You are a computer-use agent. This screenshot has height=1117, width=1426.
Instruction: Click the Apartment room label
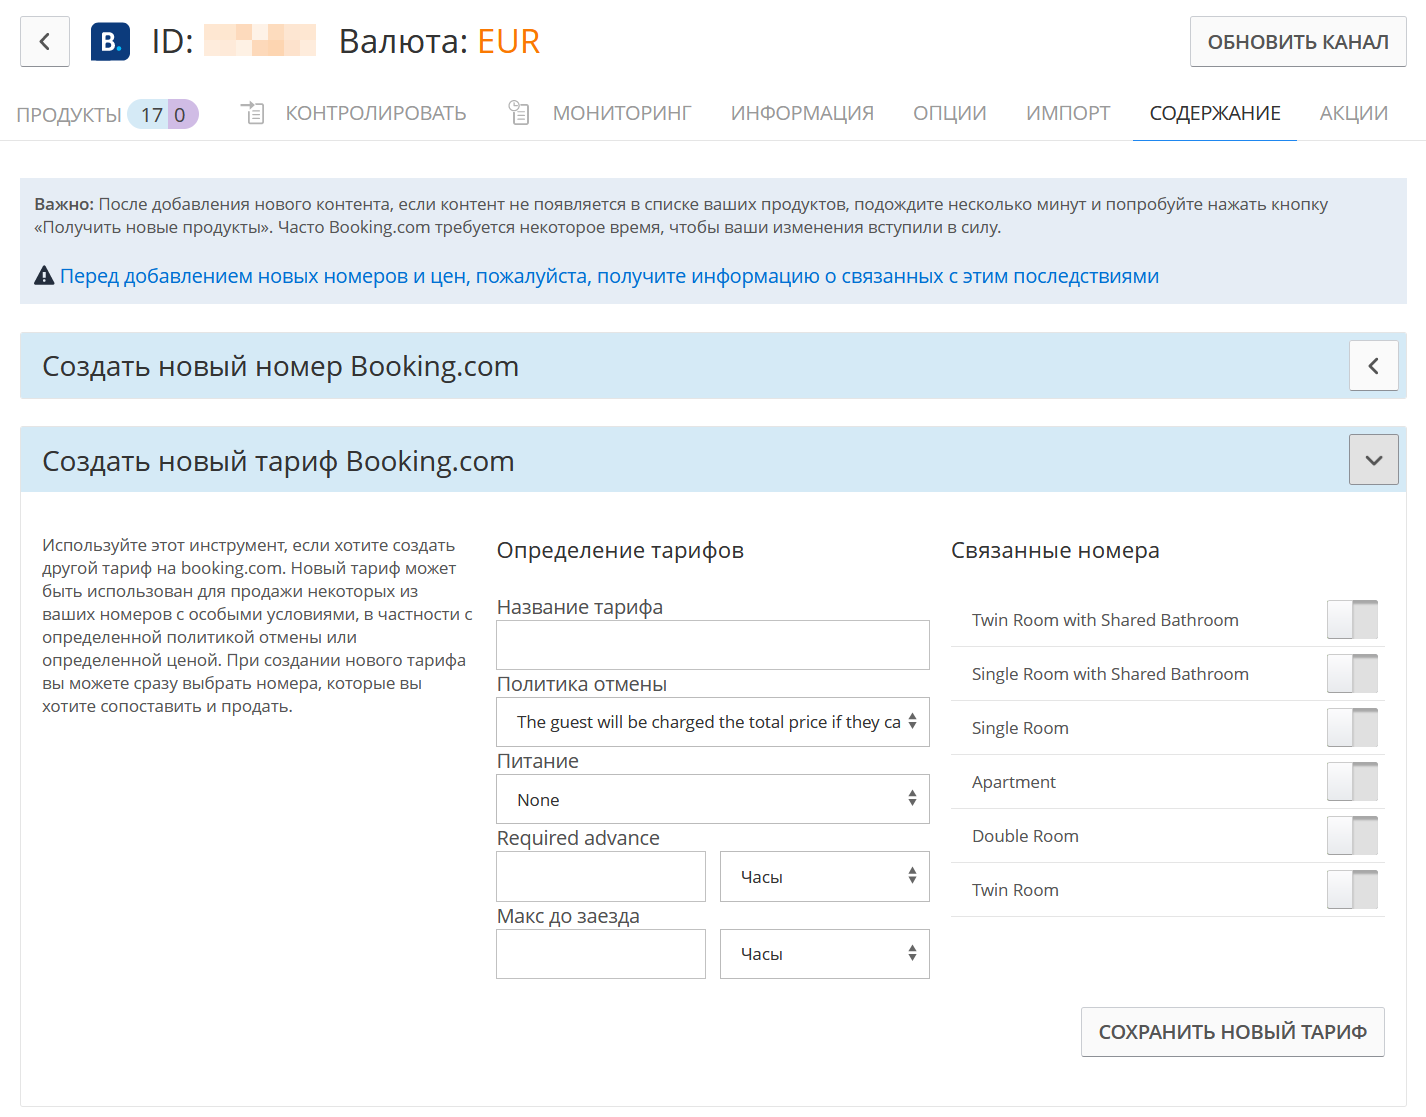click(1014, 782)
